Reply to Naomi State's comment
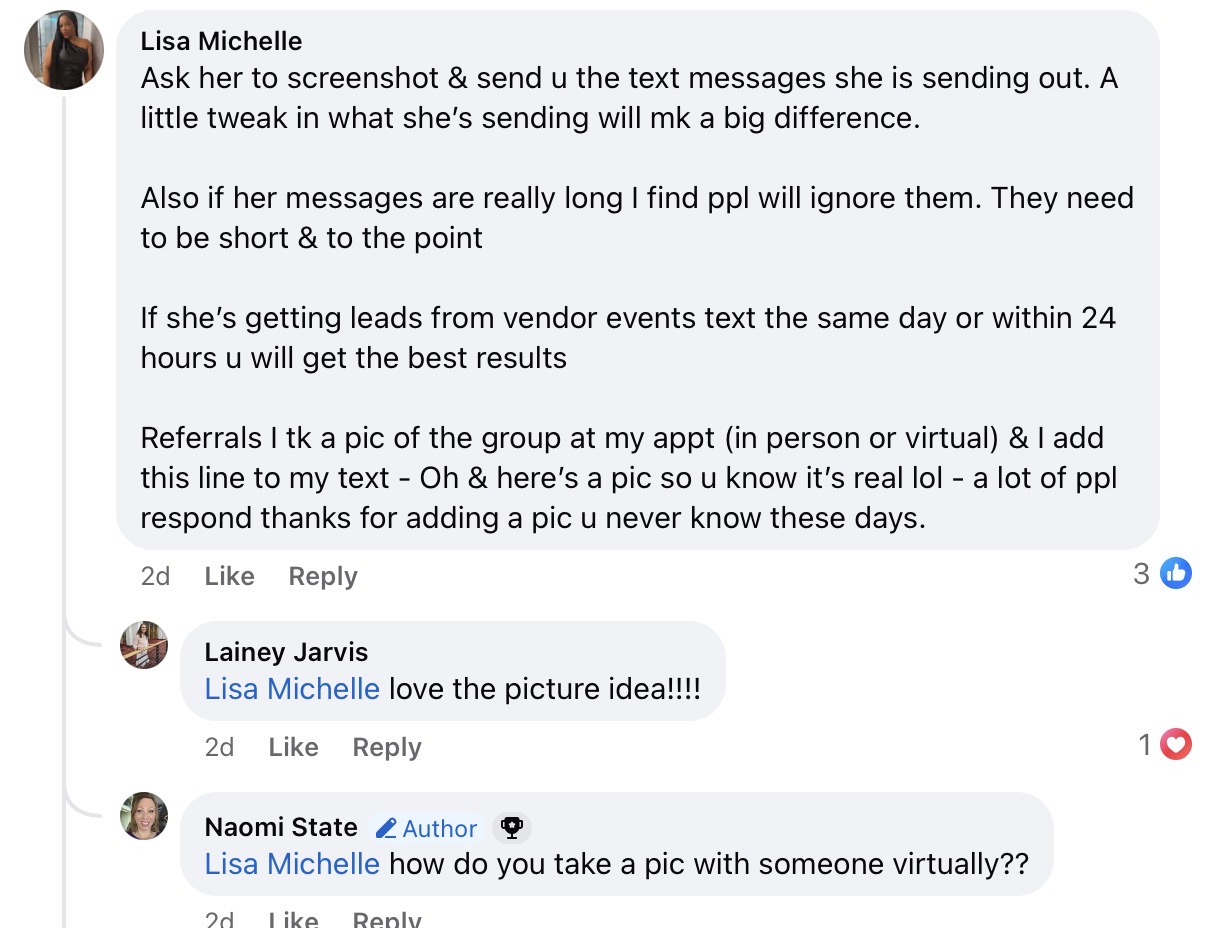1208x928 pixels. tap(387, 918)
